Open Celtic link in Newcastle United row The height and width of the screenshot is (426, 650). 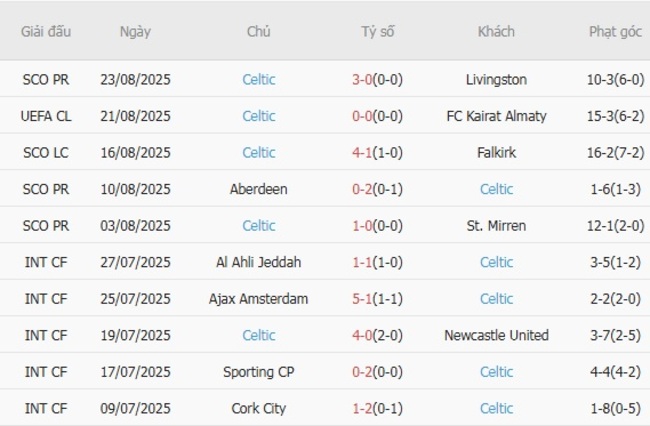pos(259,335)
